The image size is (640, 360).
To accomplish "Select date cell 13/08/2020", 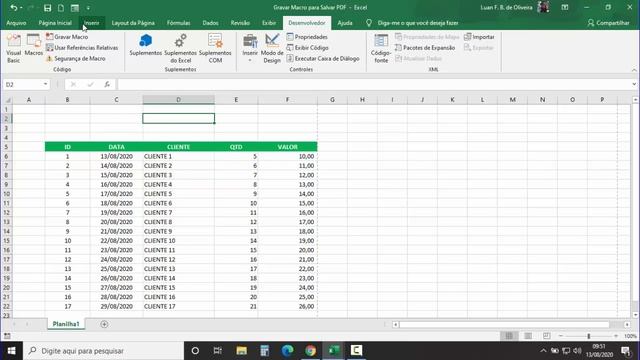I will coord(116,156).
